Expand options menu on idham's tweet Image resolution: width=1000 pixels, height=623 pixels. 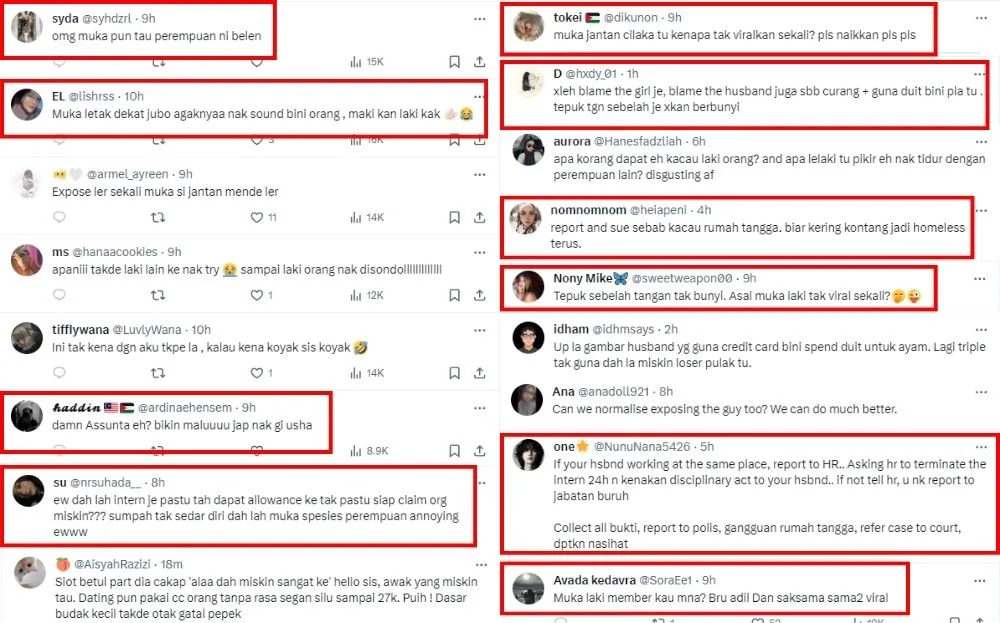[981, 330]
